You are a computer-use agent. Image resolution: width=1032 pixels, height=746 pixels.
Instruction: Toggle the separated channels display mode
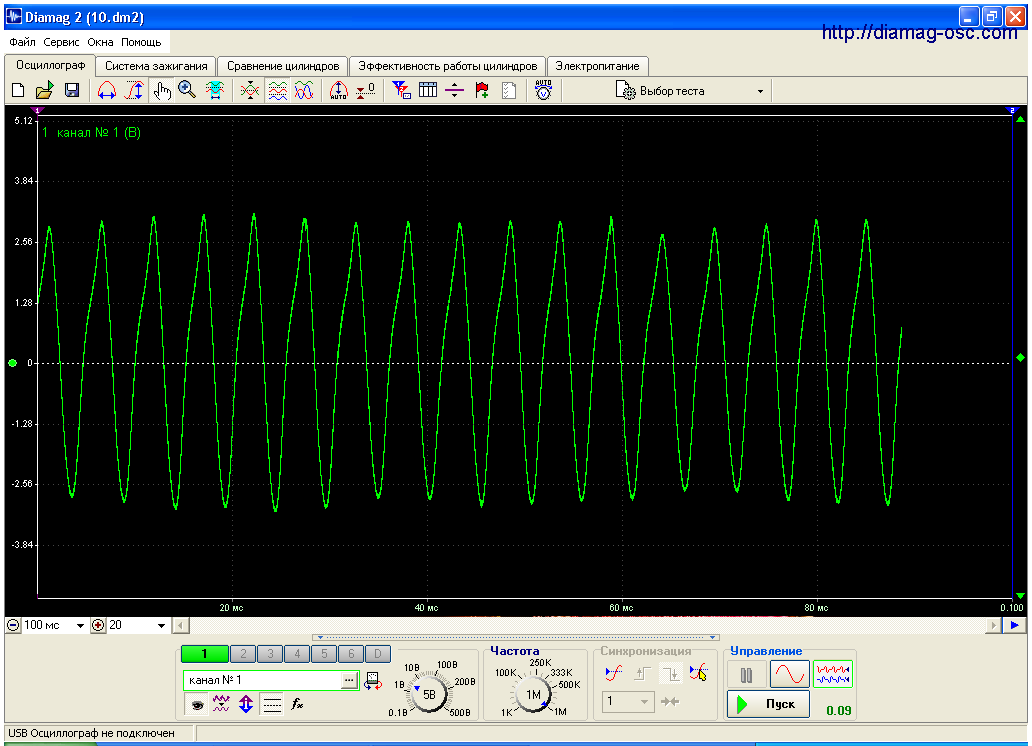pos(277,91)
